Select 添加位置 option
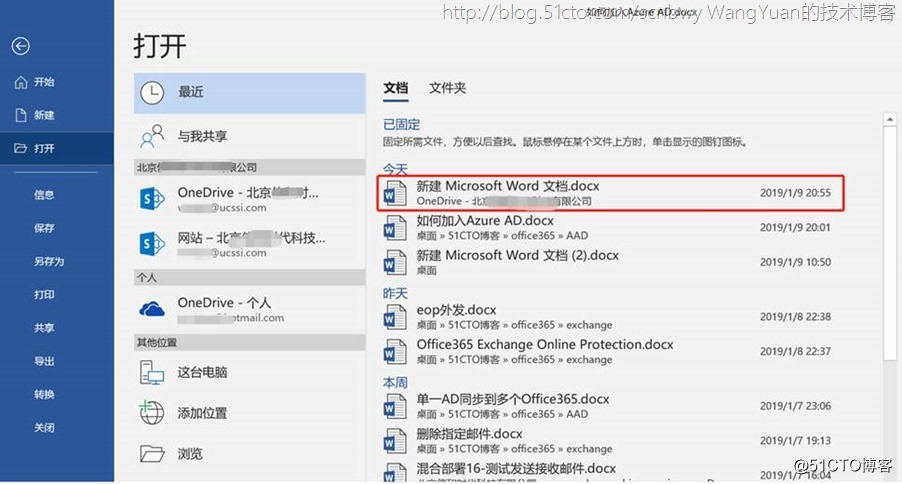Screen dimensions: 902x484 pos(250,413)
